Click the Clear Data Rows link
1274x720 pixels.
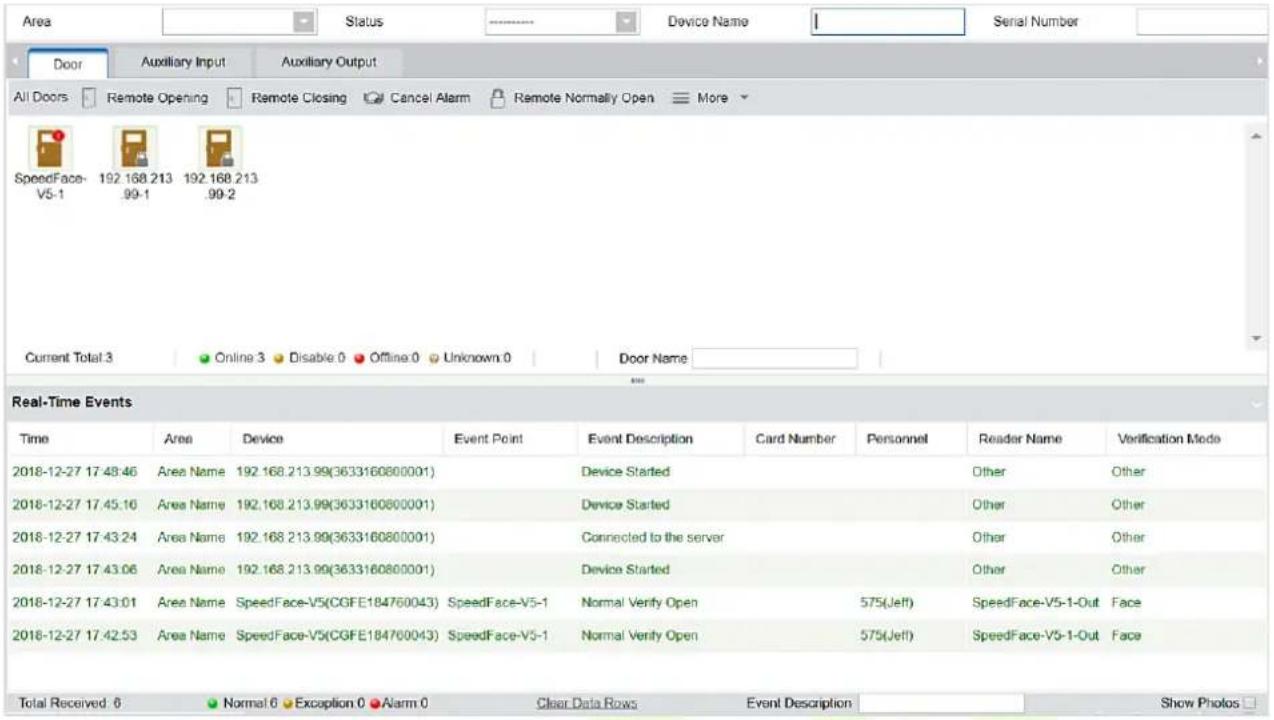point(588,704)
